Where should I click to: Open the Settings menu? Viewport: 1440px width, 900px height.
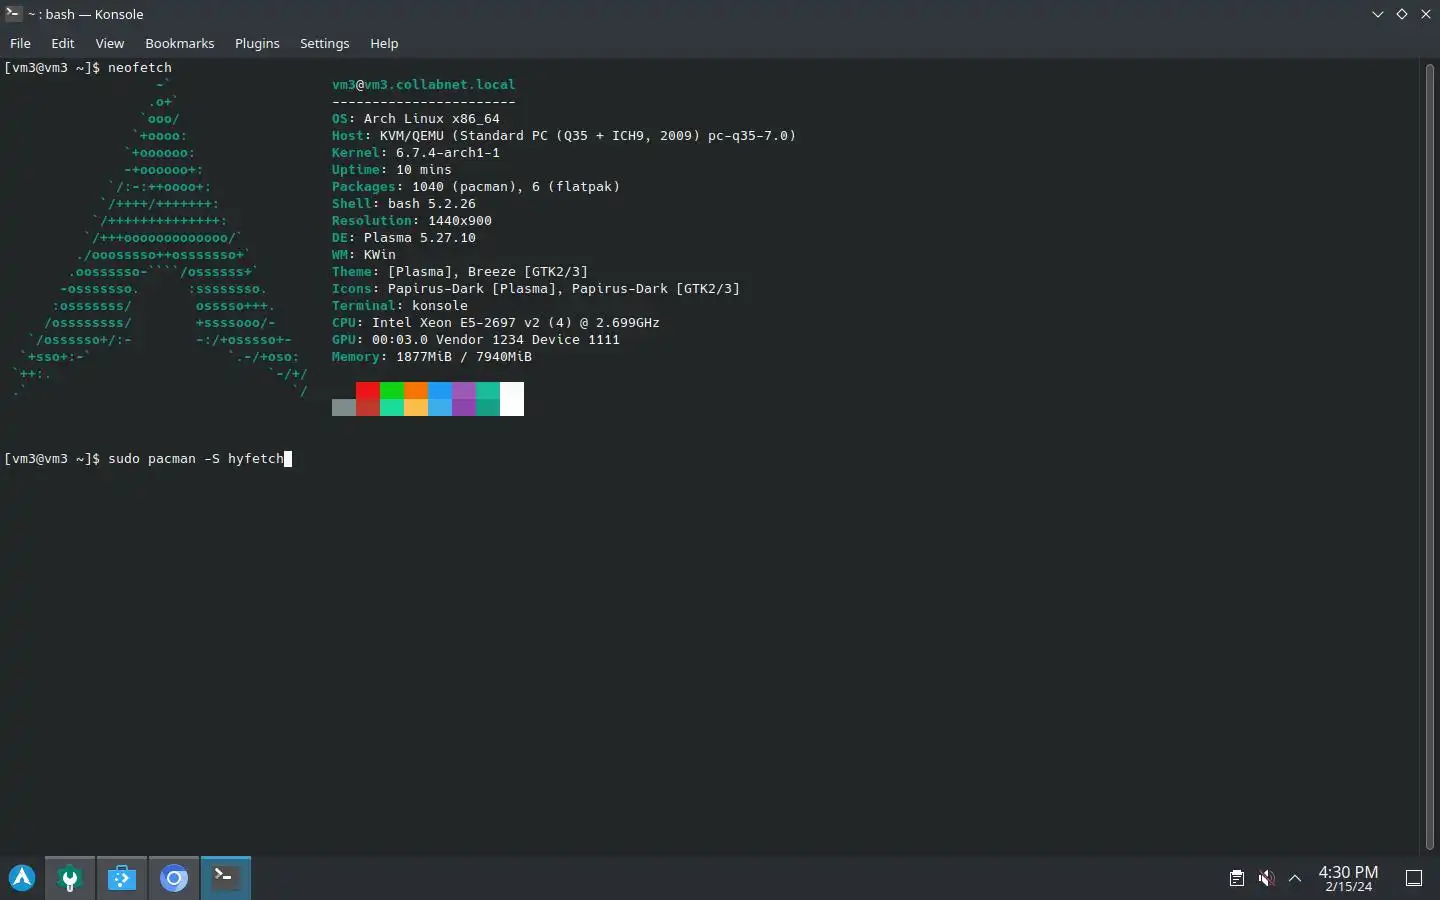(x=324, y=43)
